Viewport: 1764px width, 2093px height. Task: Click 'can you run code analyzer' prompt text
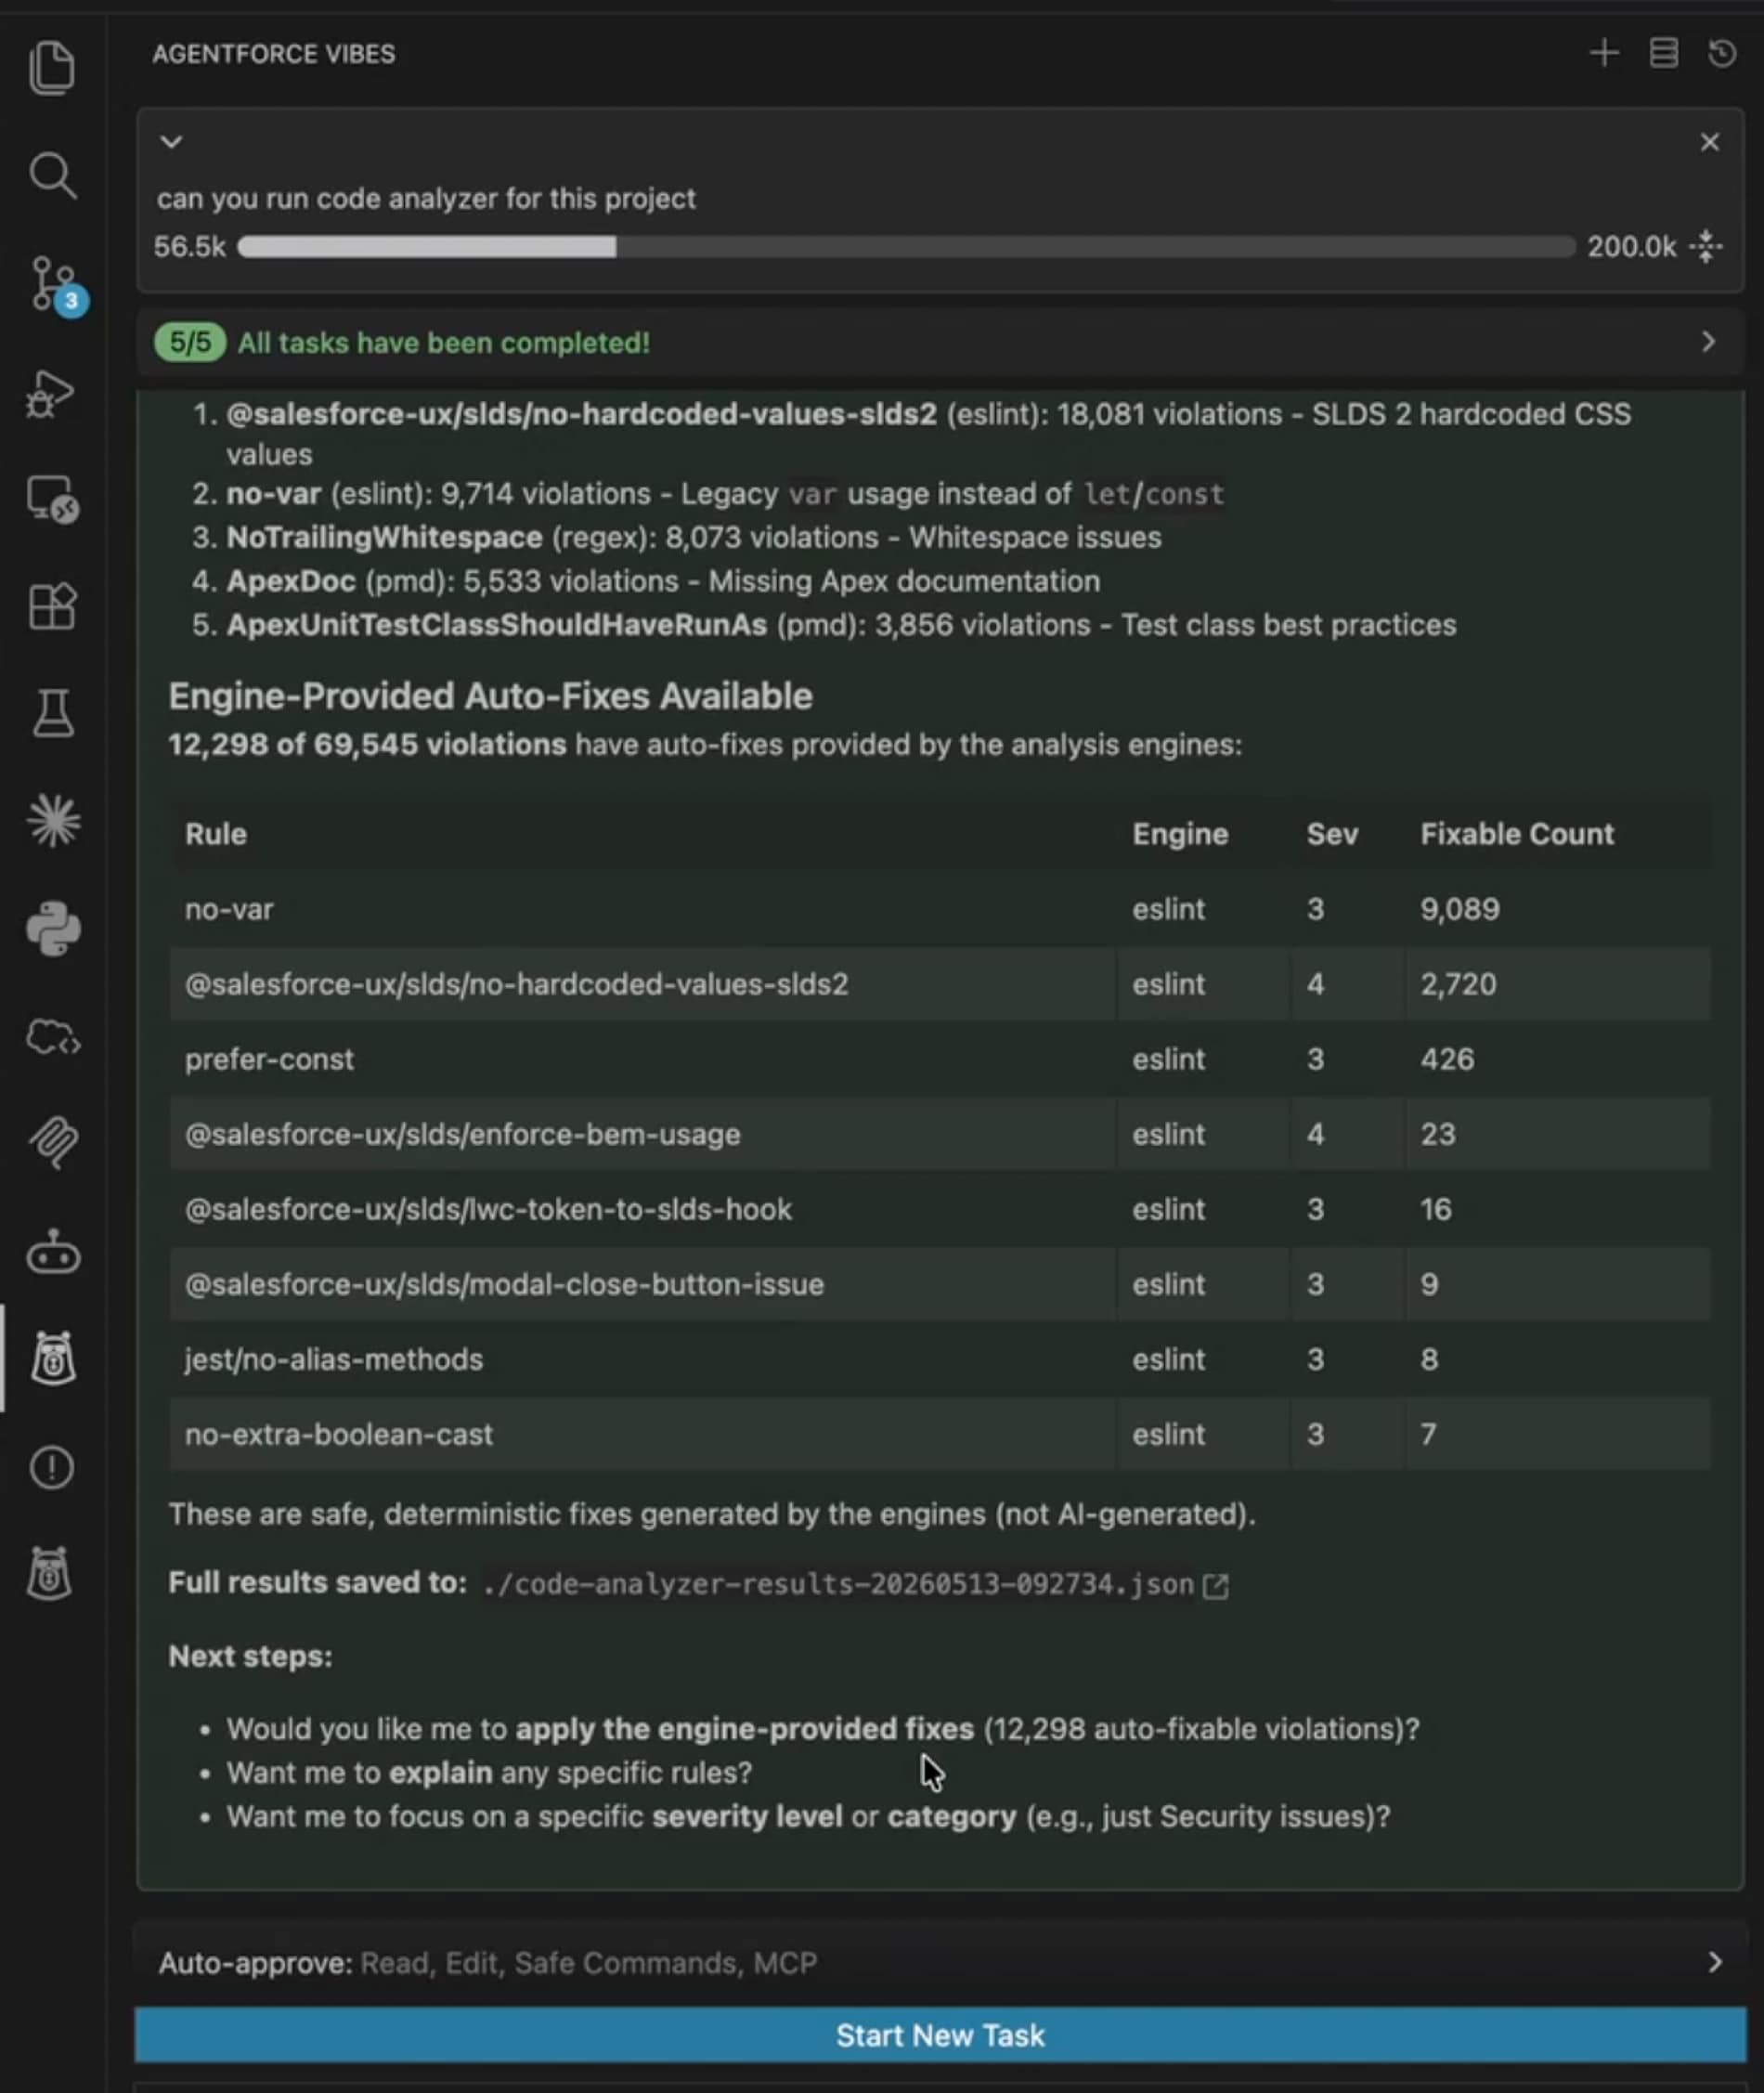pyautogui.click(x=426, y=198)
